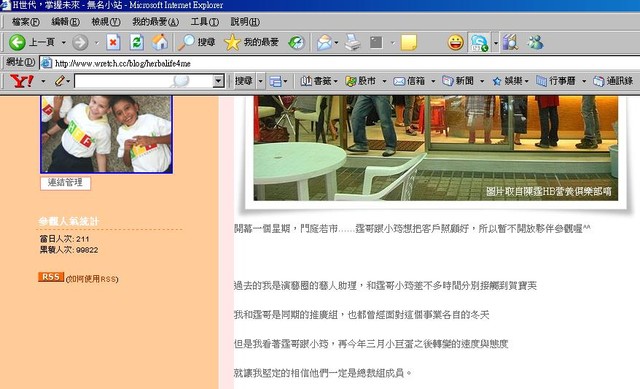Click the 累積人次: 99822 counter text
The height and width of the screenshot is (389, 640).
[69, 250]
